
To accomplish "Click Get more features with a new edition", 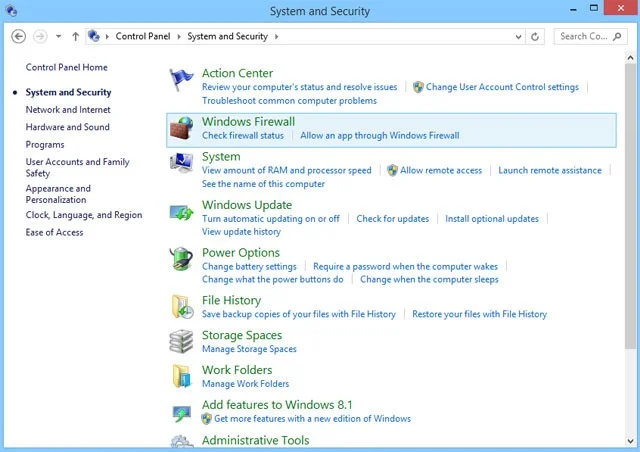I will [312, 419].
